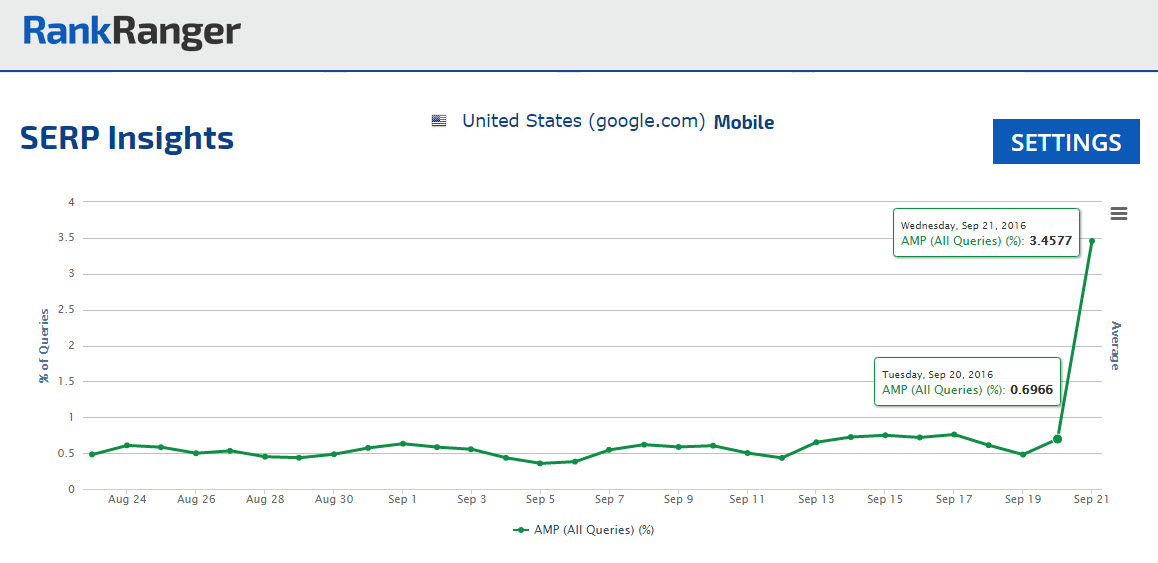Click the RankRanger logo
Viewport: 1158px width, 563px height.
pos(132,33)
